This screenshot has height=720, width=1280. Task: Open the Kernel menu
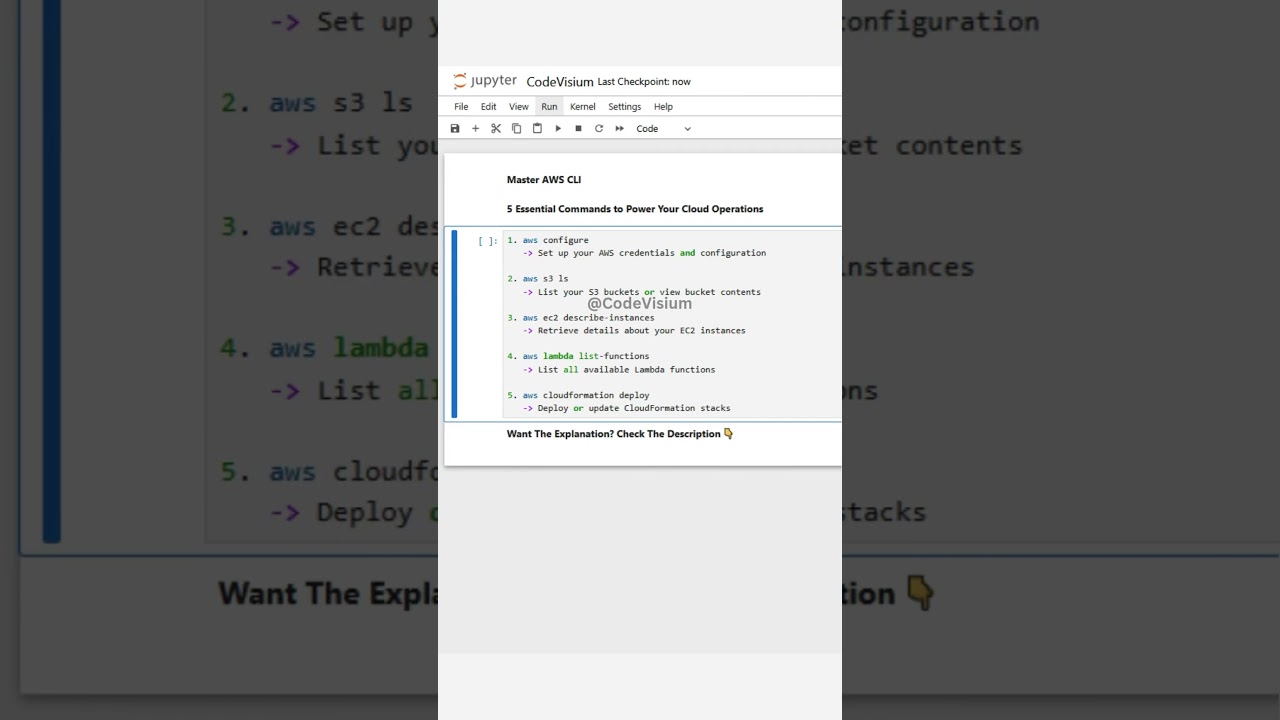(582, 106)
